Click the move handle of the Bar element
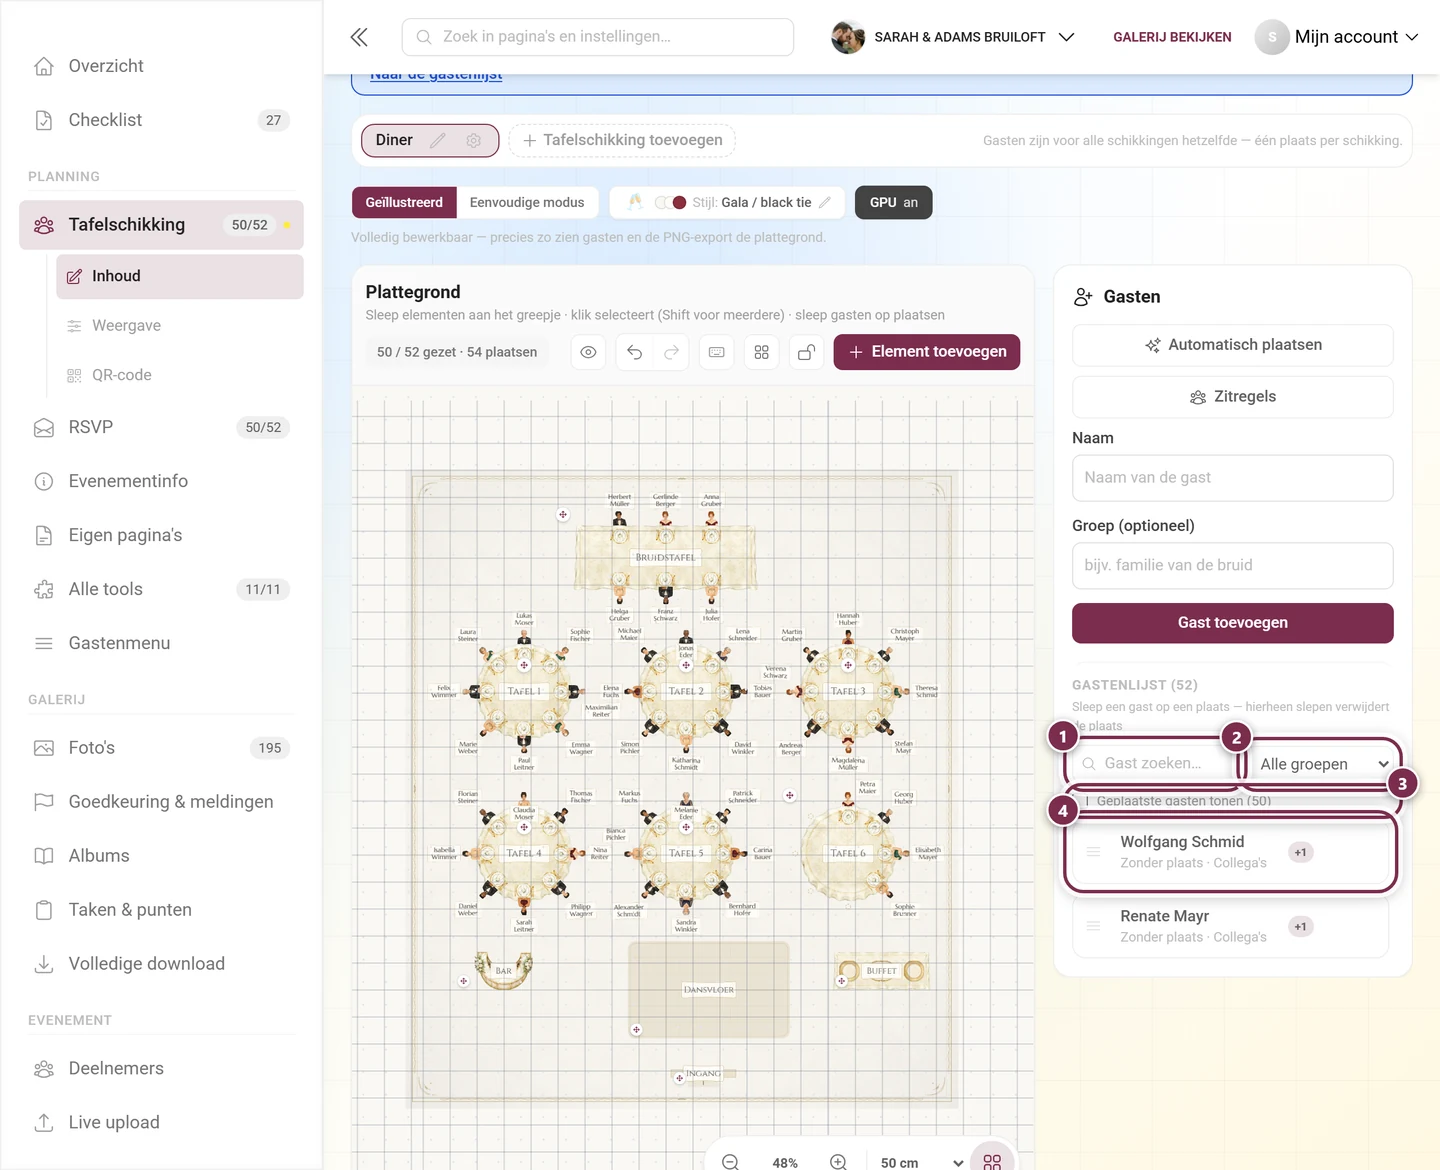The height and width of the screenshot is (1170, 1440). (464, 981)
